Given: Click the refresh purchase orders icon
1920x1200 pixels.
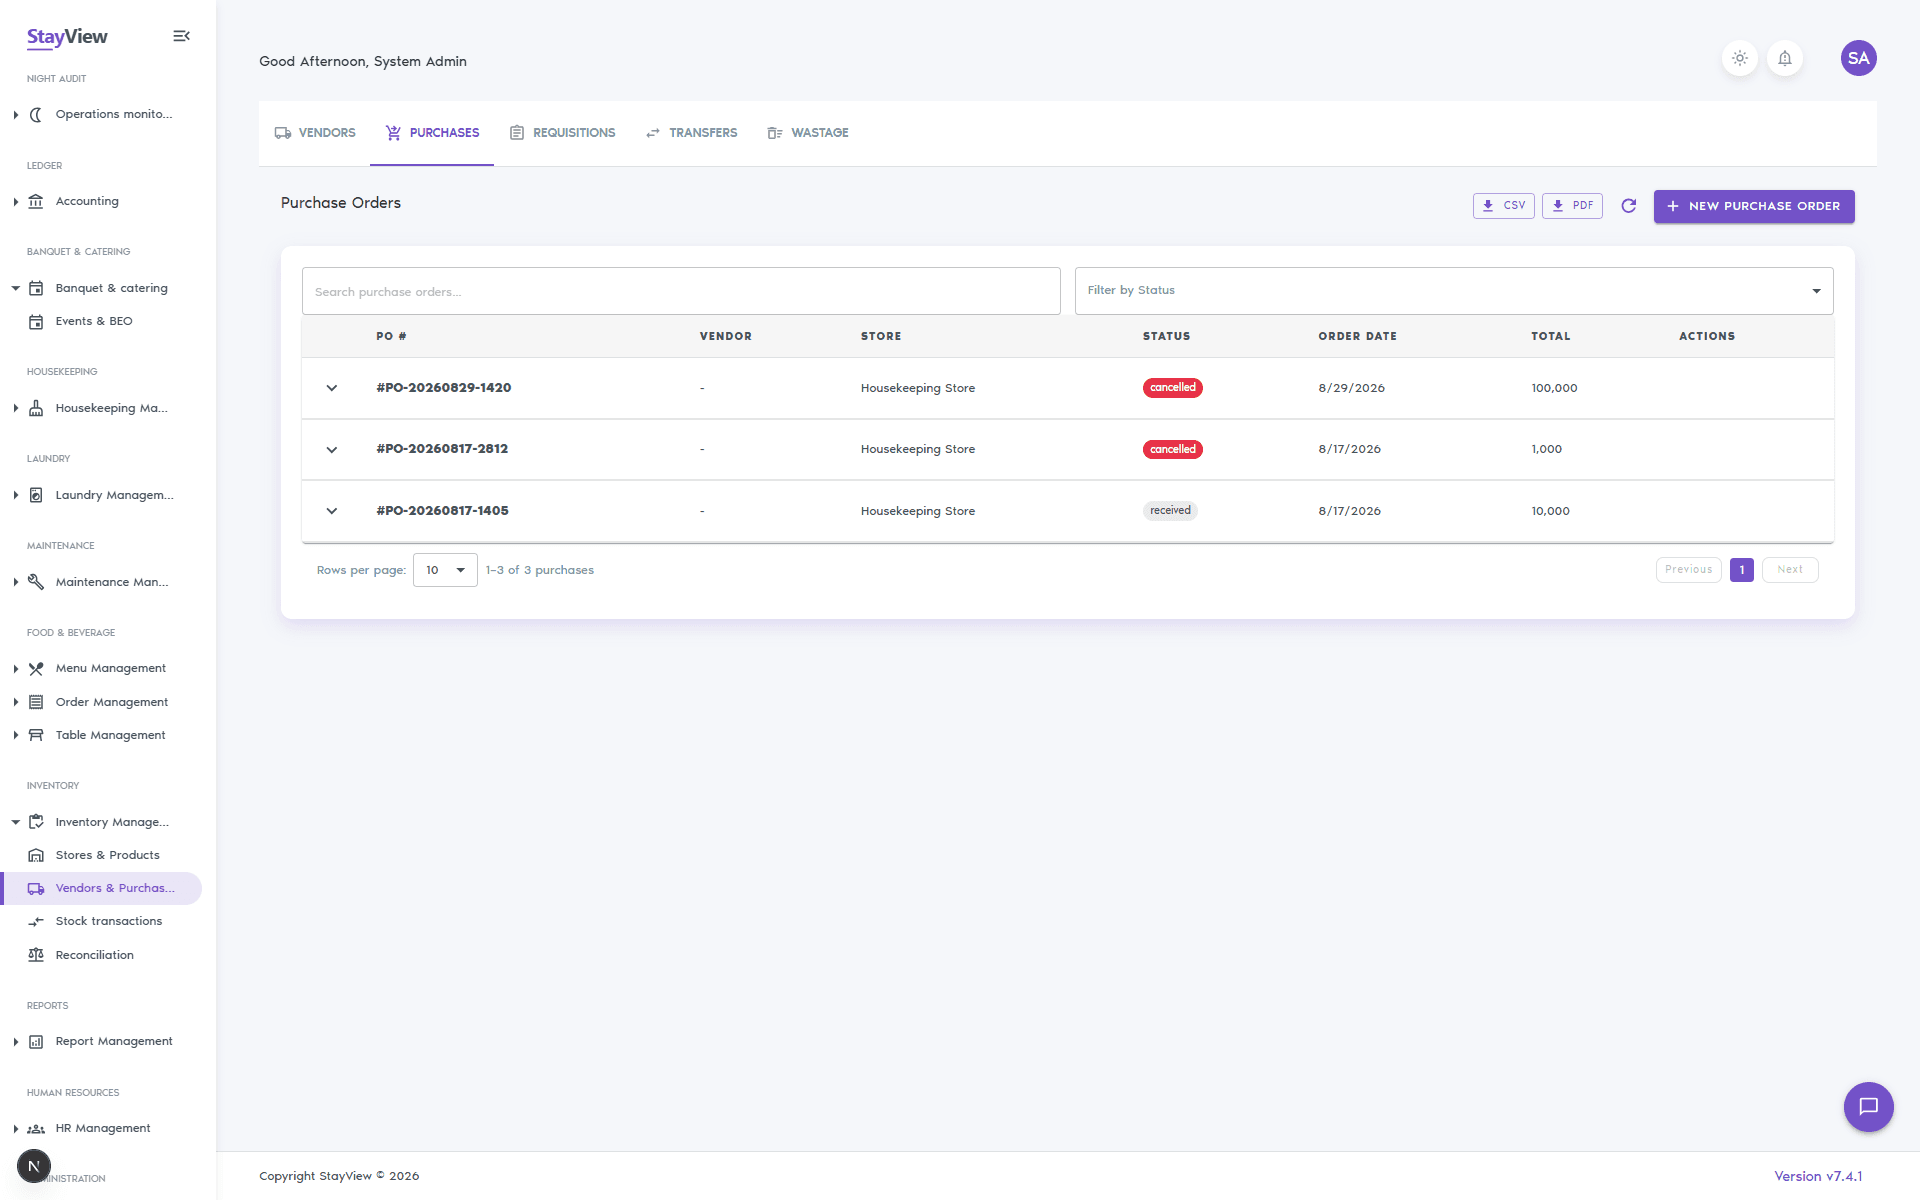Looking at the screenshot, I should pos(1629,206).
